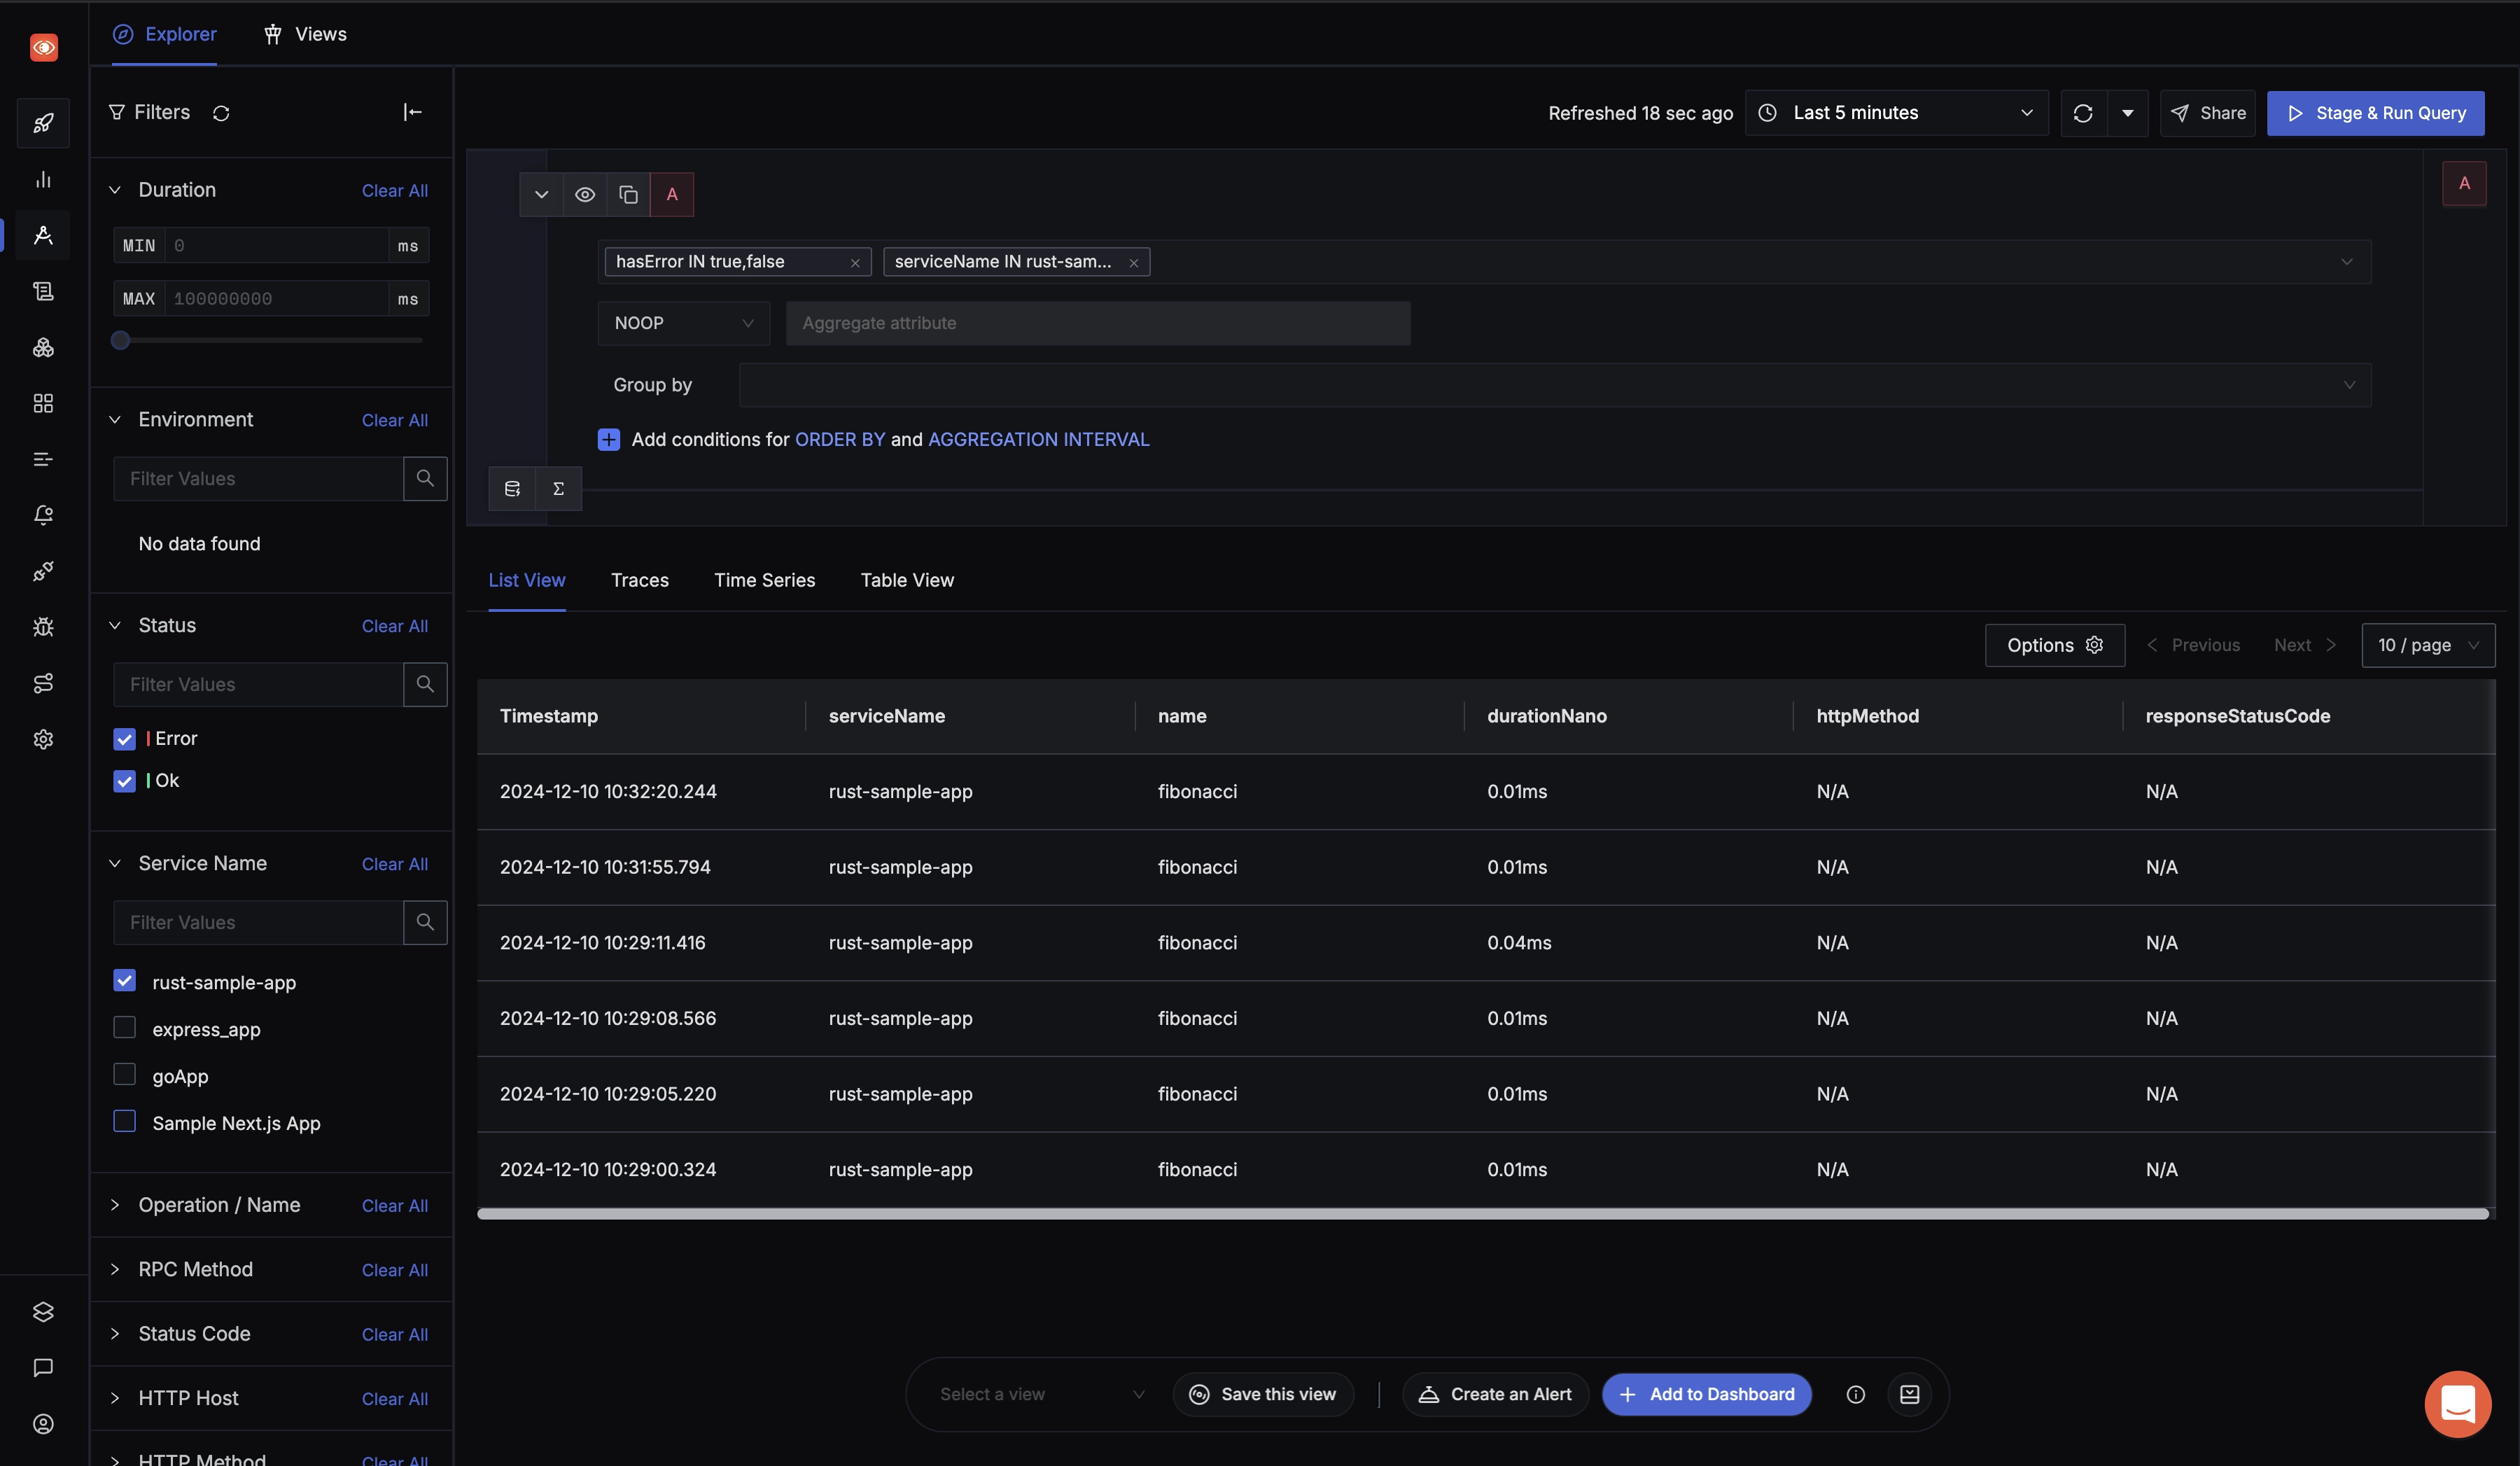Select the List View tab

tap(527, 581)
